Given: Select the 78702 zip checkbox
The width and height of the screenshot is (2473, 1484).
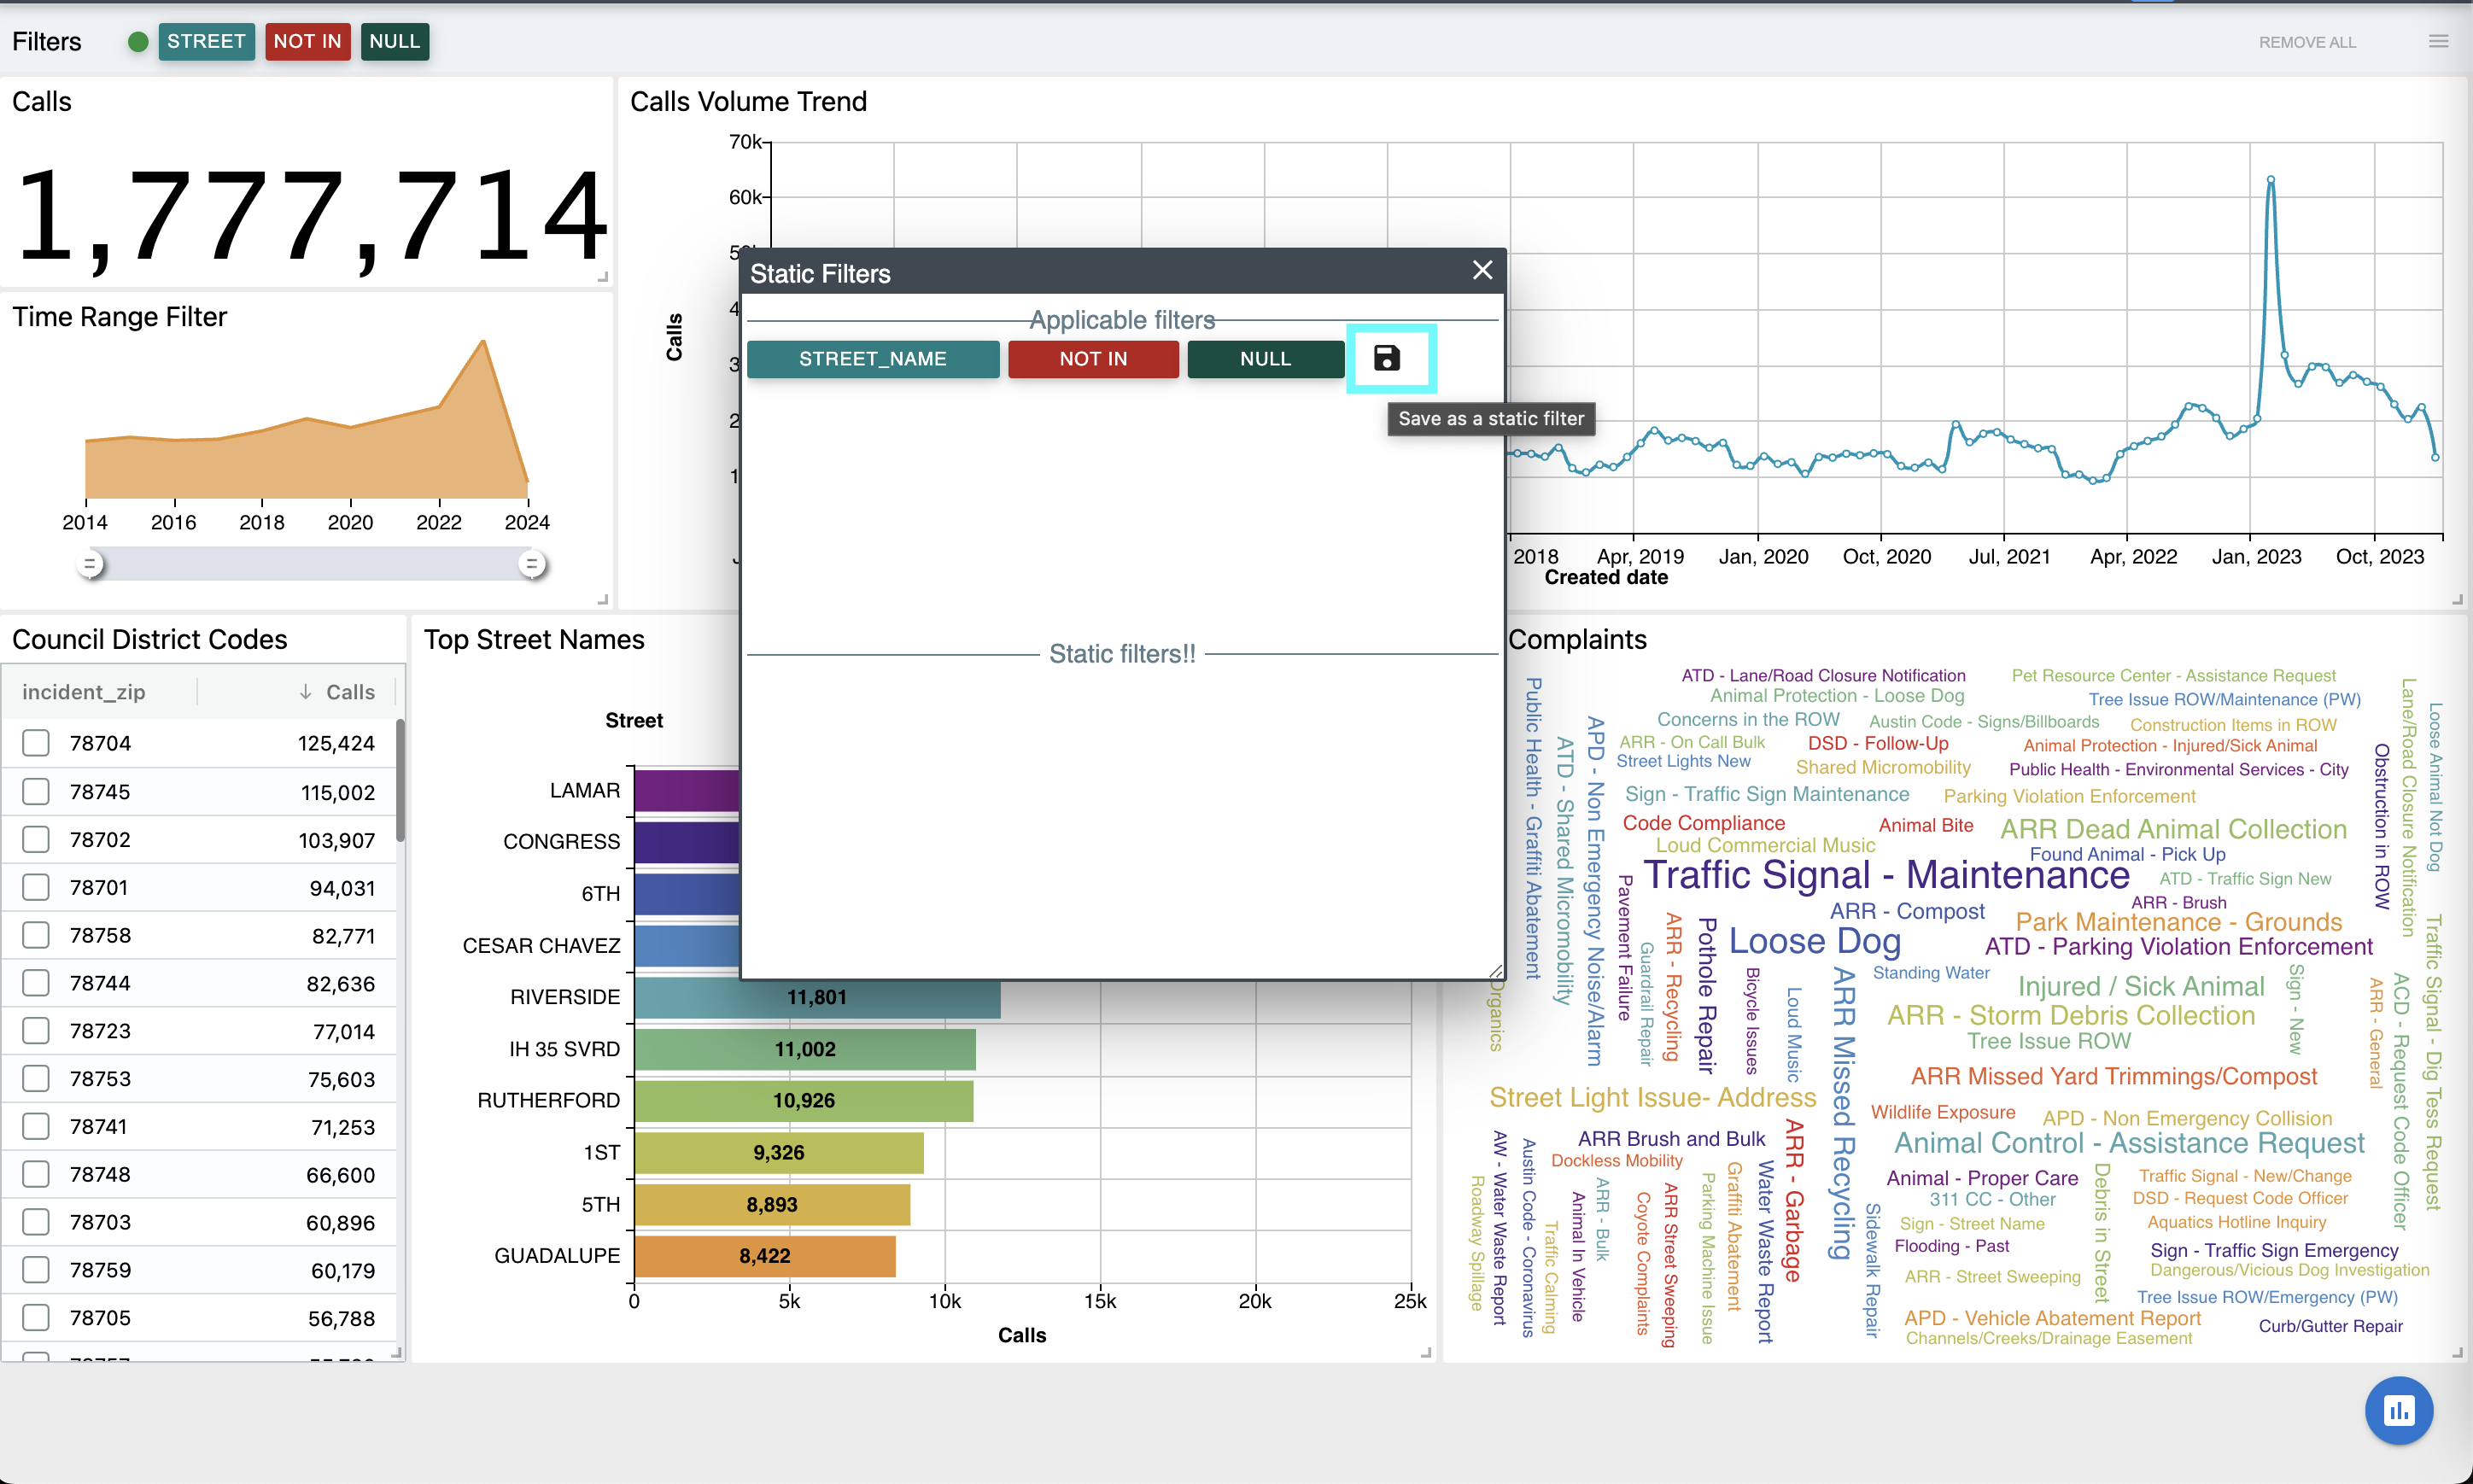Looking at the screenshot, I should click(36, 840).
